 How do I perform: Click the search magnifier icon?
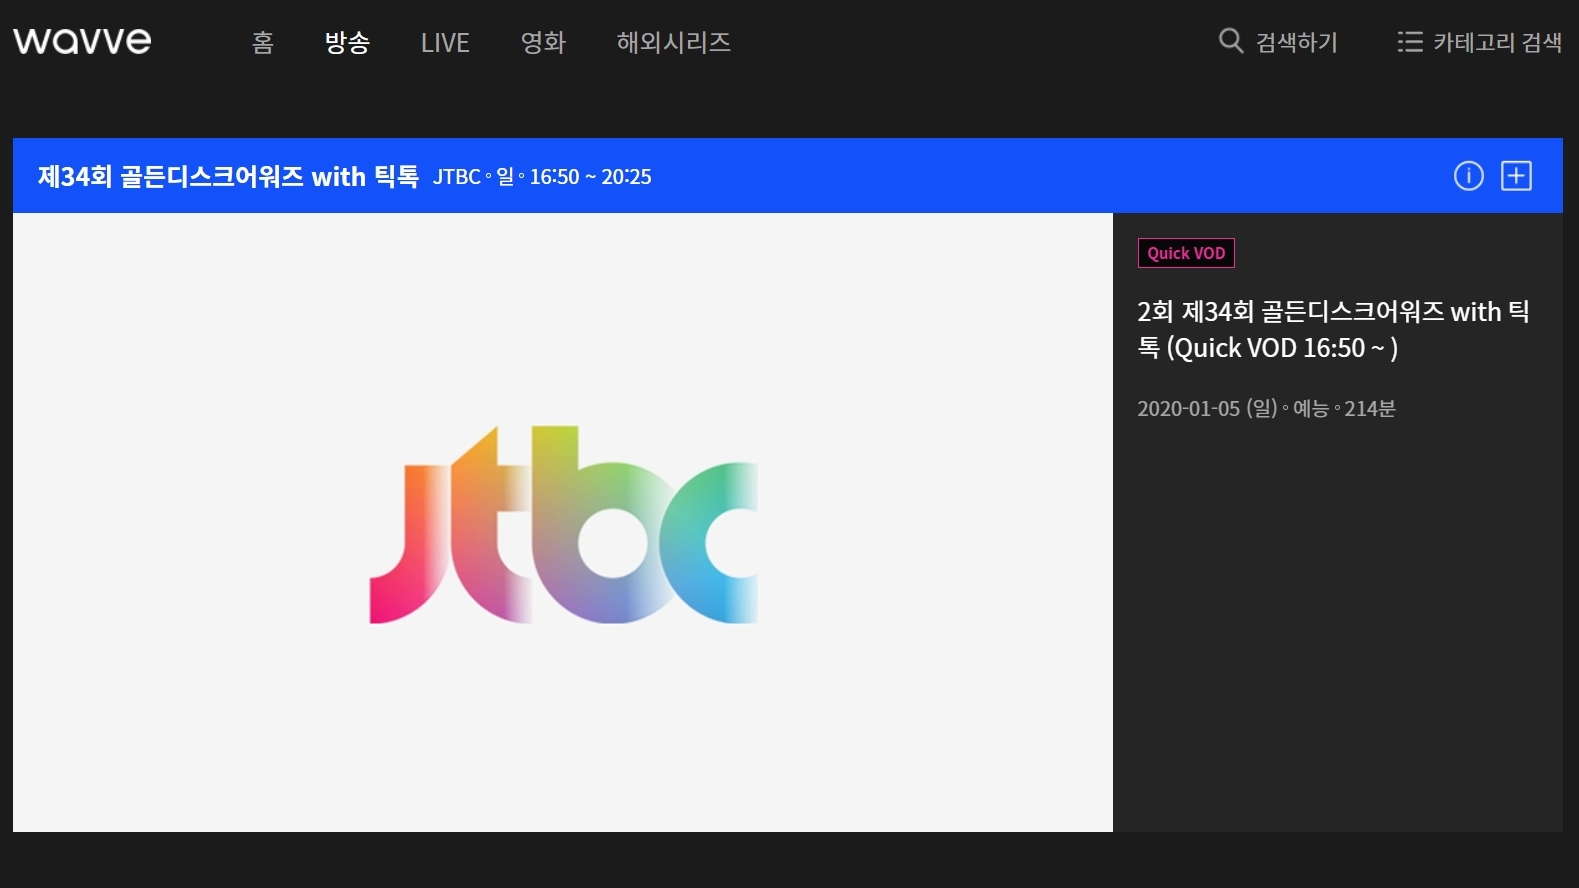1231,41
